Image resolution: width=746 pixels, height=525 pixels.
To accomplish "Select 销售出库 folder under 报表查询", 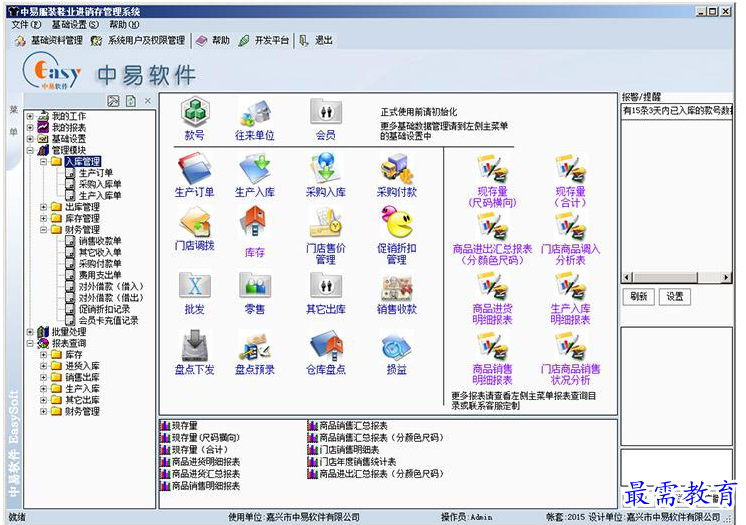I will [82, 377].
